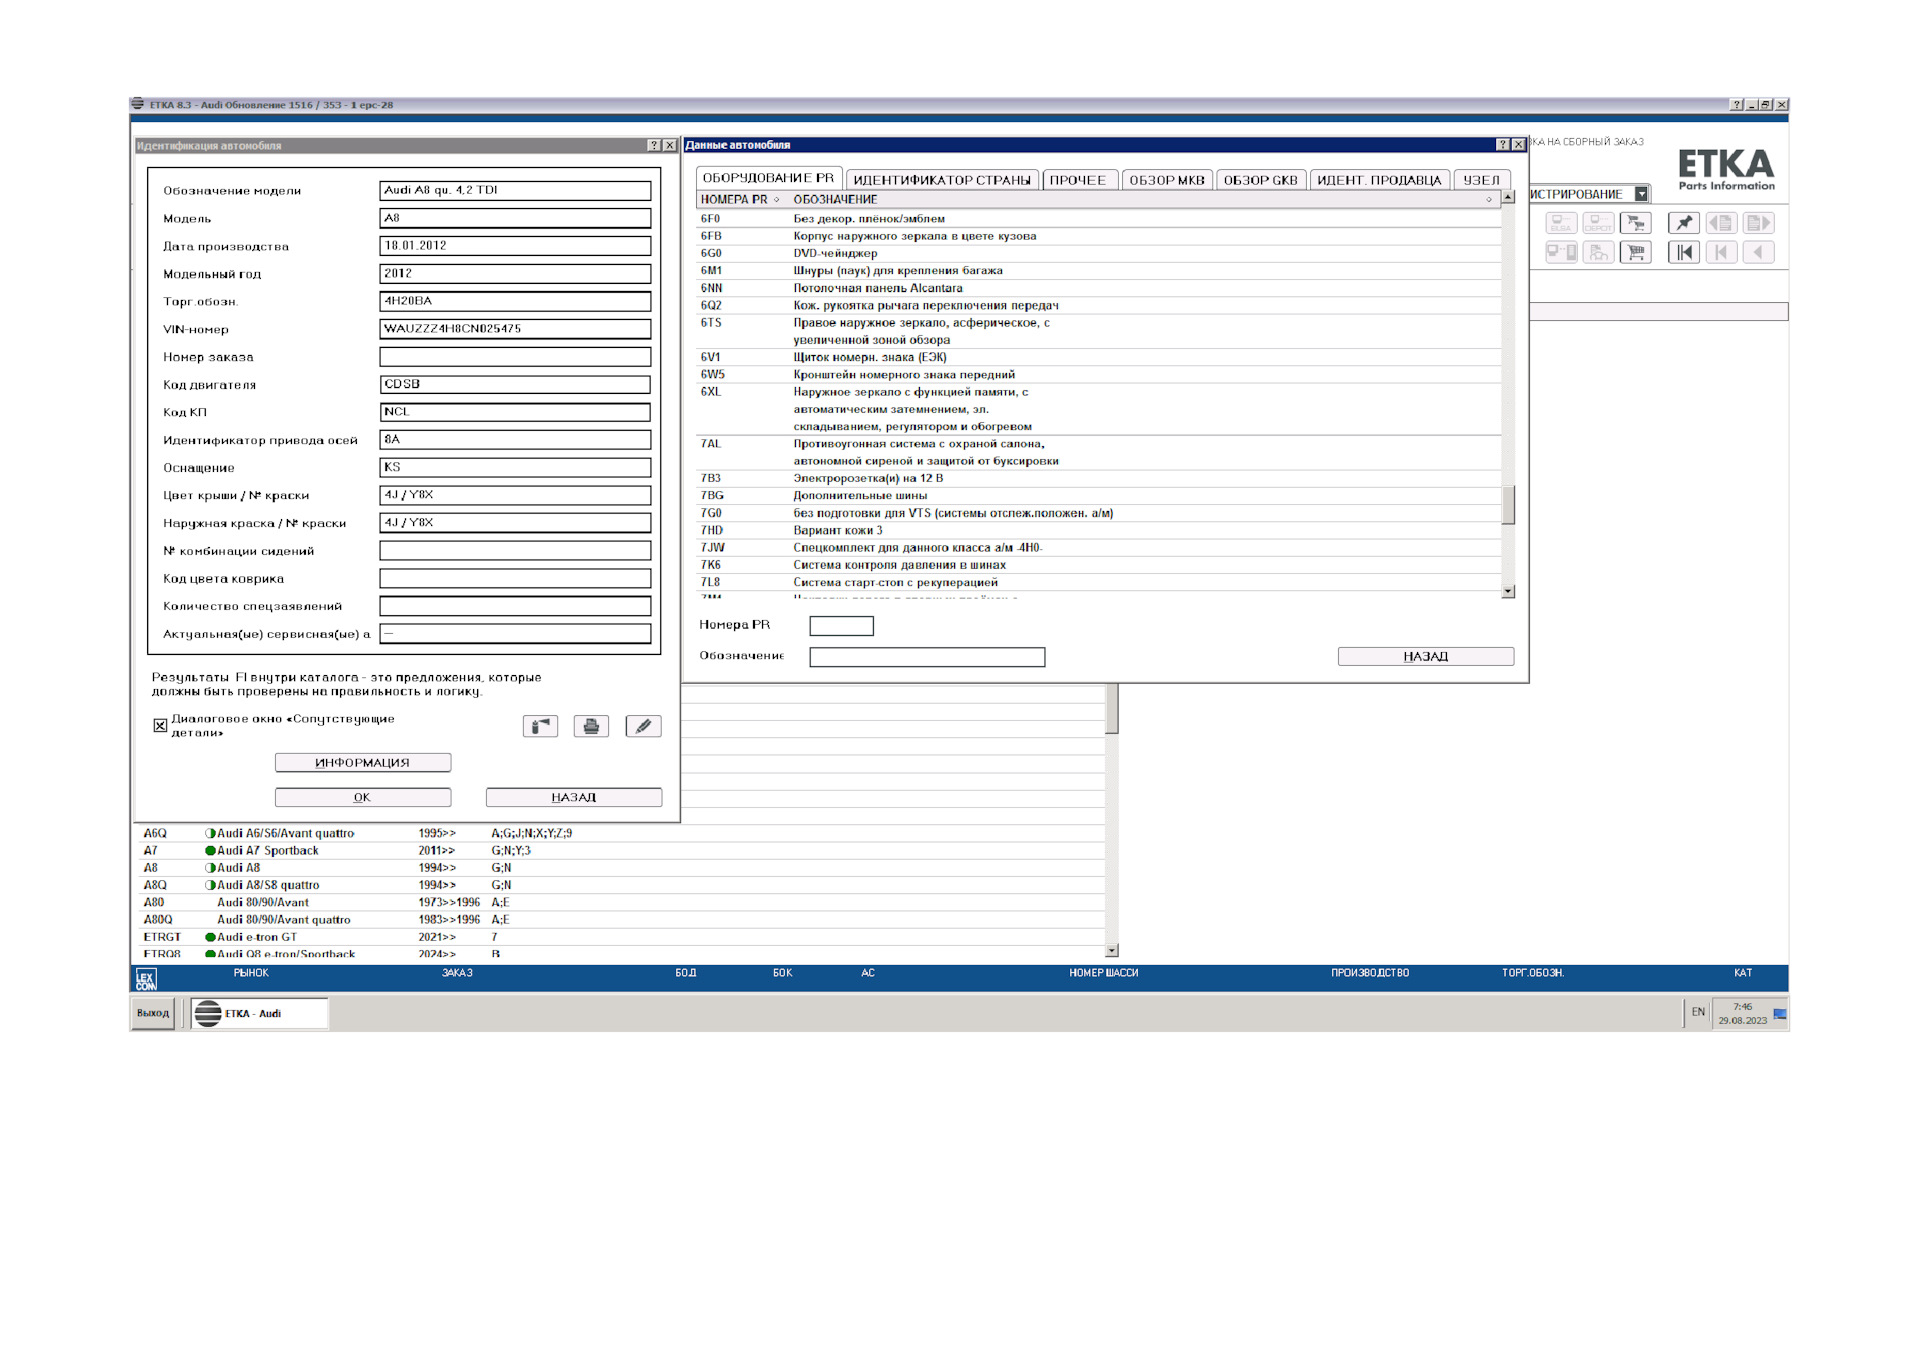Select PR row 7B3 12 В socket
Image resolution: width=1920 pixels, height=1358 pixels.
tap(1098, 479)
